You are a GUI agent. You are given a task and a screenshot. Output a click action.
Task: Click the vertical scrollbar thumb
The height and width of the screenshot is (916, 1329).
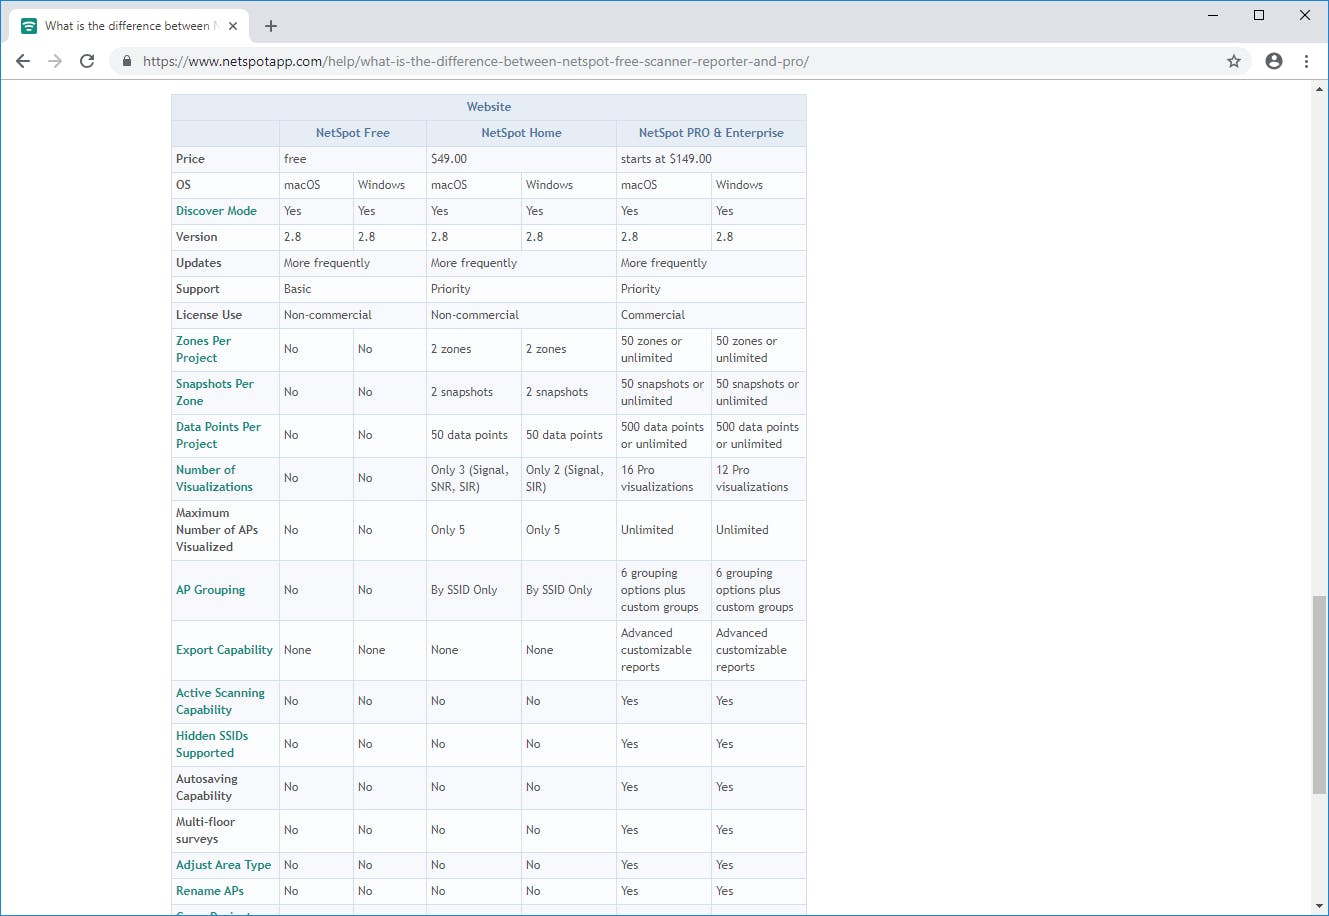1319,695
